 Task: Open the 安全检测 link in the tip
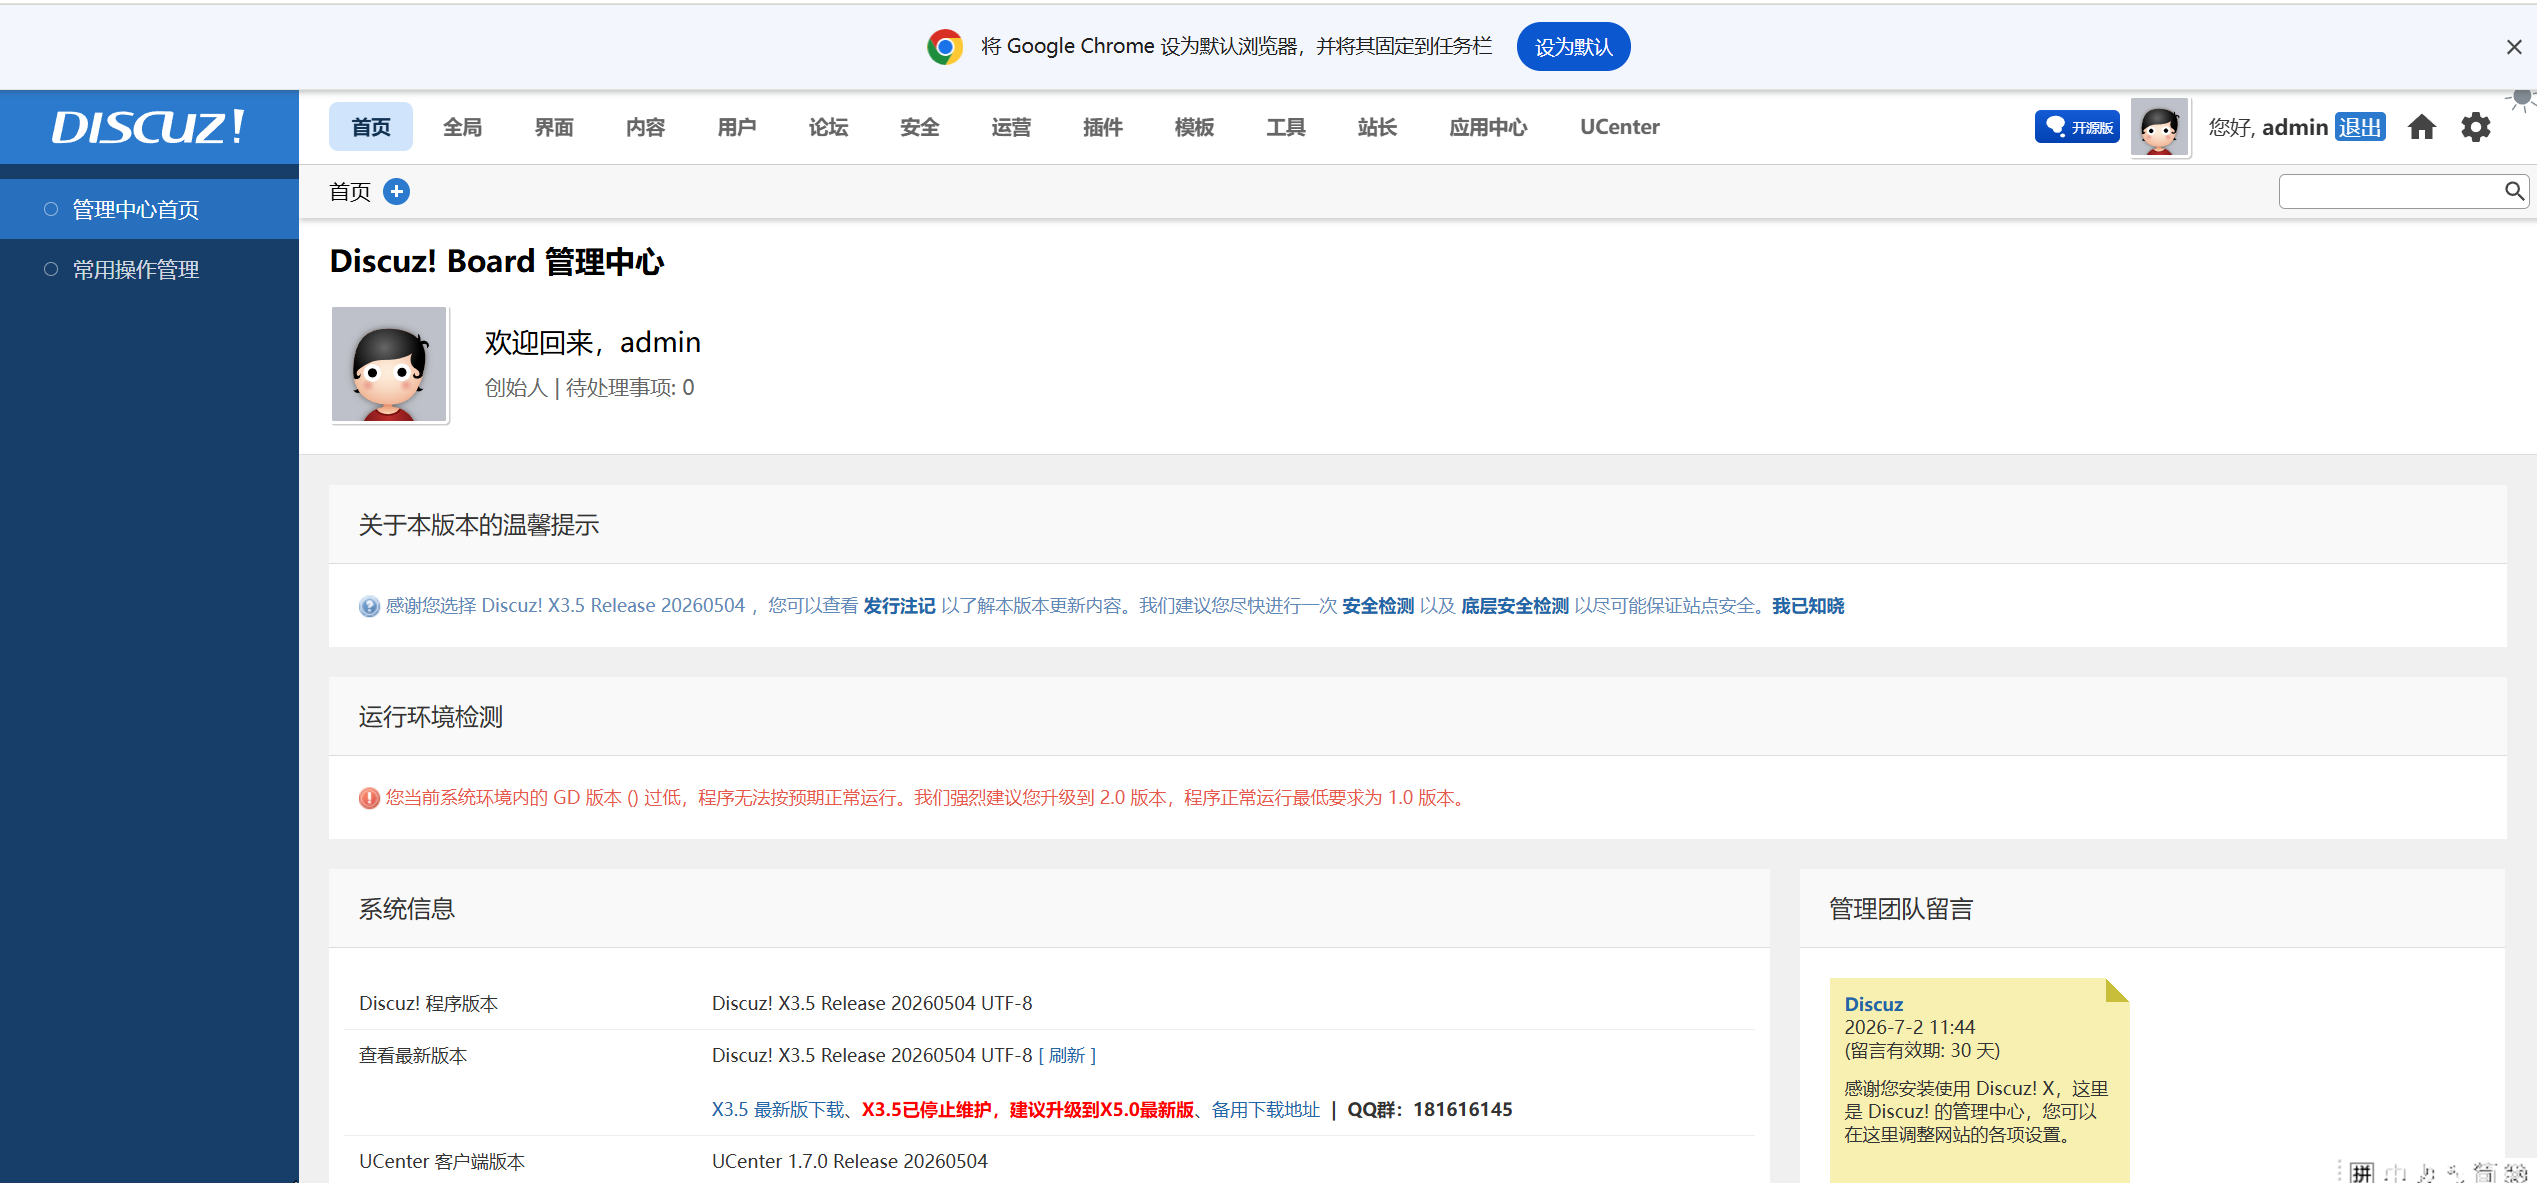point(1378,606)
